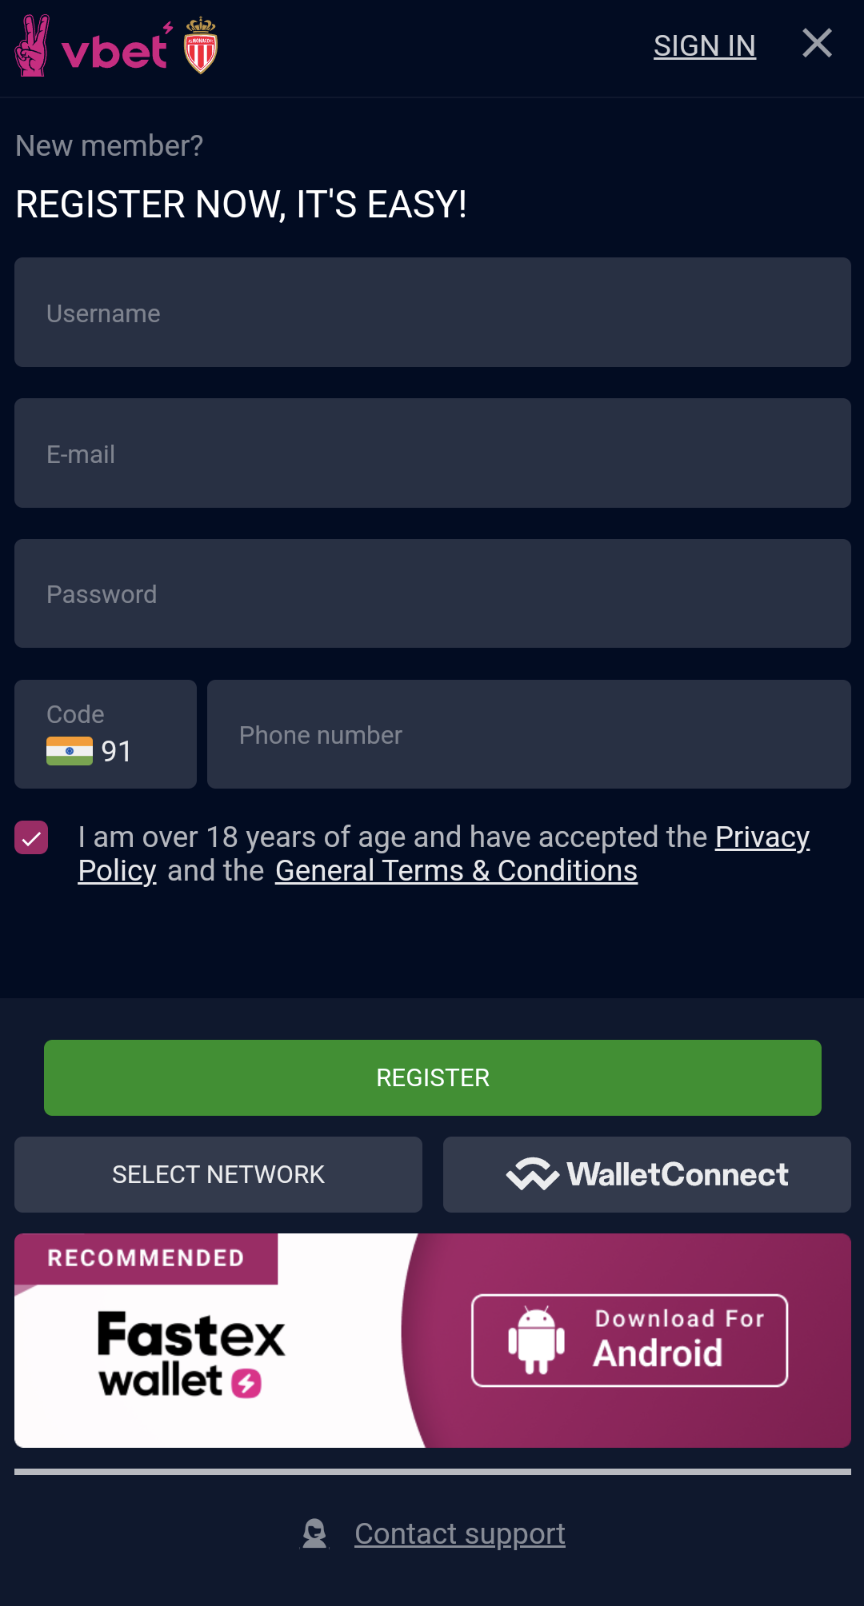864x1606 pixels.
Task: Click Download For Android
Action: (629, 1339)
